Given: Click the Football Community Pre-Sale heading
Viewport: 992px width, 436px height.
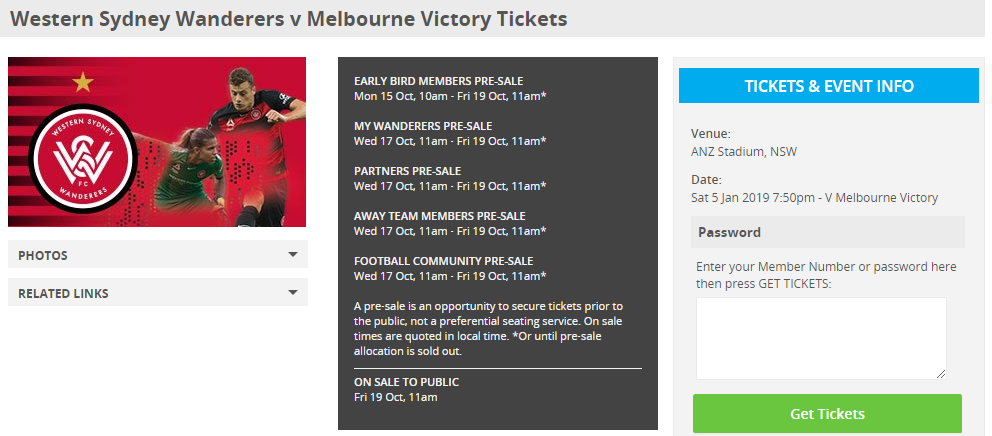Looking at the screenshot, I should pyautogui.click(x=443, y=261).
